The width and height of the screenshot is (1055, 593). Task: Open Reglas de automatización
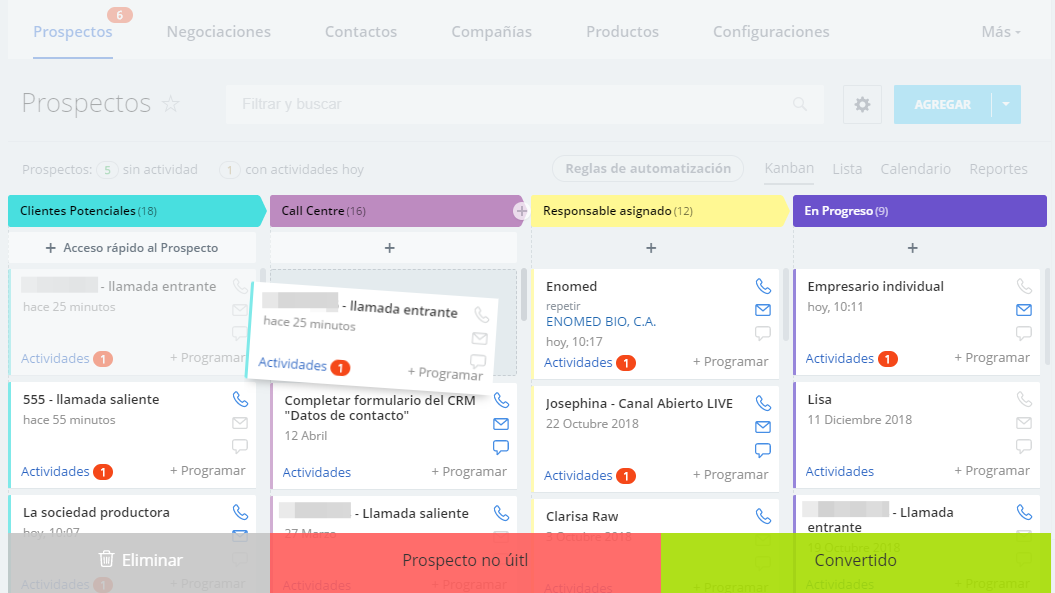coord(648,168)
